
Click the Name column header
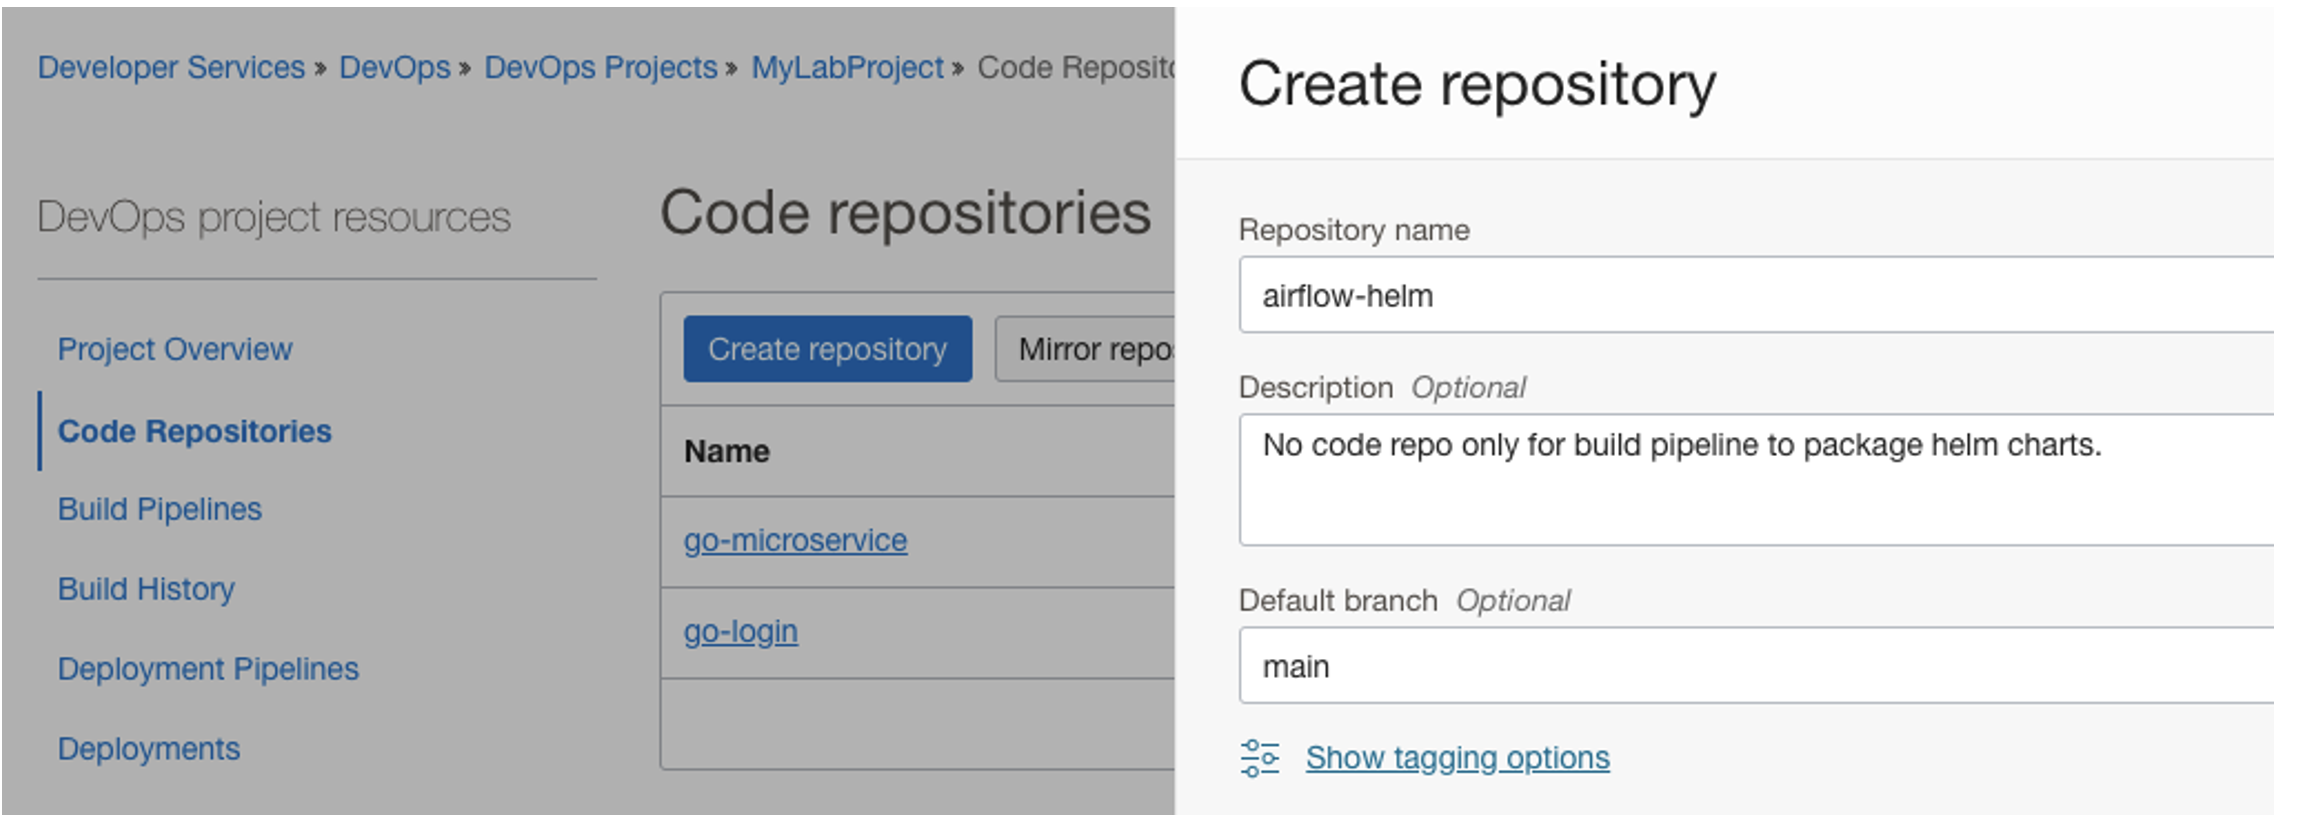727,451
